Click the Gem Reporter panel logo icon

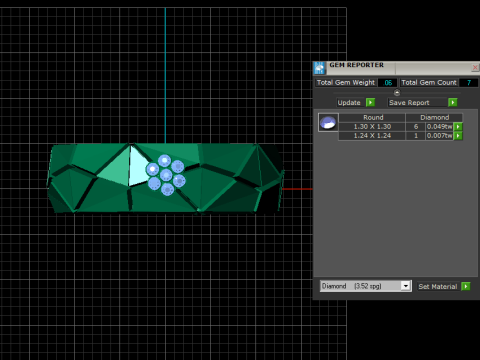click(319, 68)
